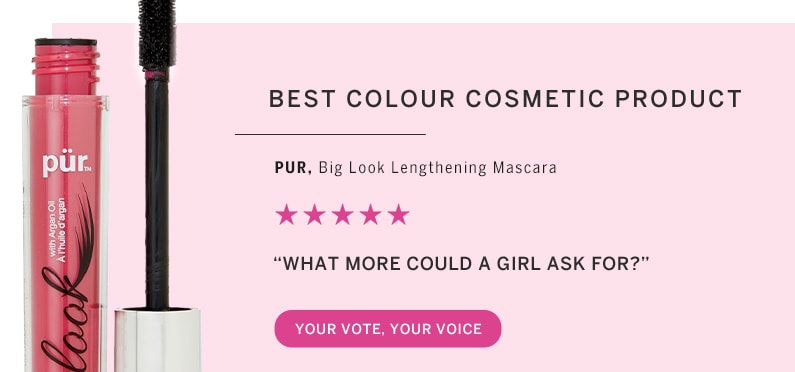Screen dimensions: 795x372
Task: Open the PUR brand name link
Action: [x=293, y=168]
